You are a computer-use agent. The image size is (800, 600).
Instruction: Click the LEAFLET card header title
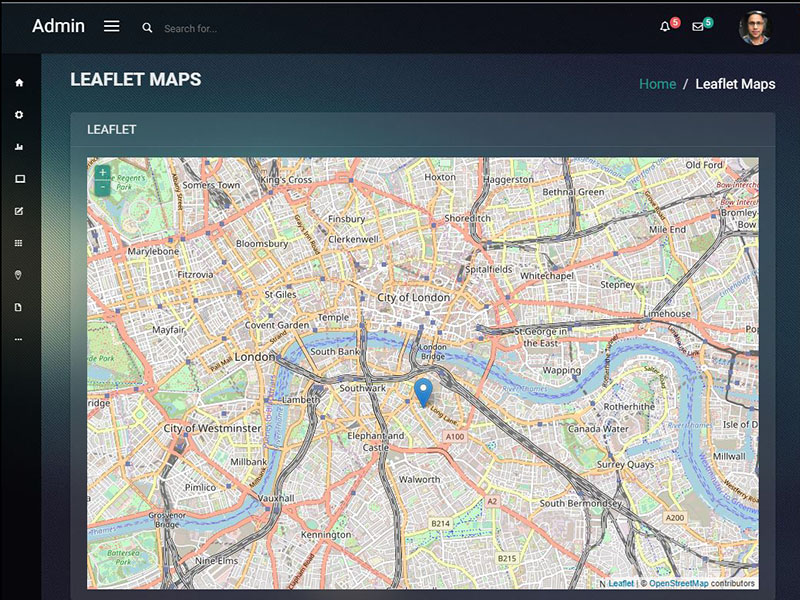pos(112,130)
